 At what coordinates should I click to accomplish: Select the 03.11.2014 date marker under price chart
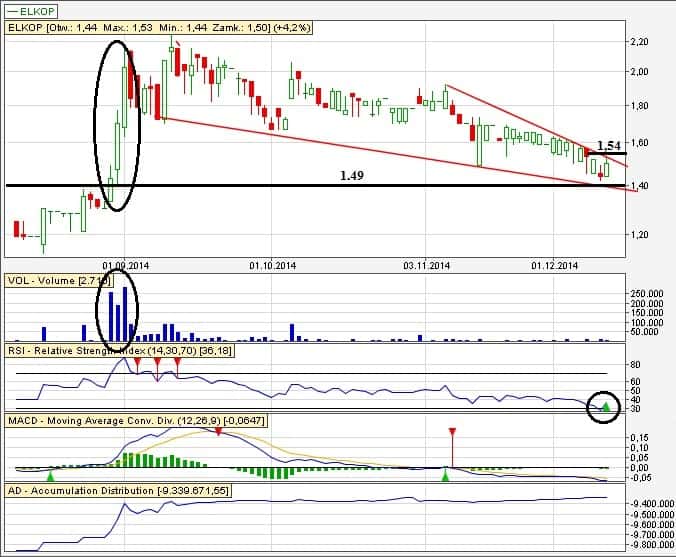tap(428, 266)
